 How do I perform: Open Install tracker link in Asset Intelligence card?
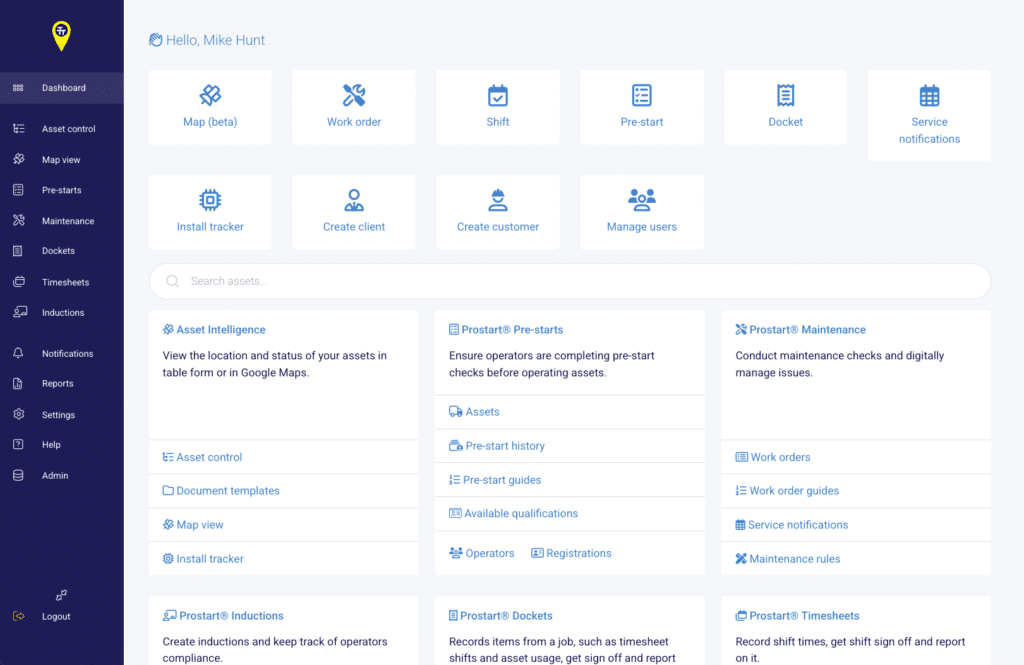tap(203, 559)
